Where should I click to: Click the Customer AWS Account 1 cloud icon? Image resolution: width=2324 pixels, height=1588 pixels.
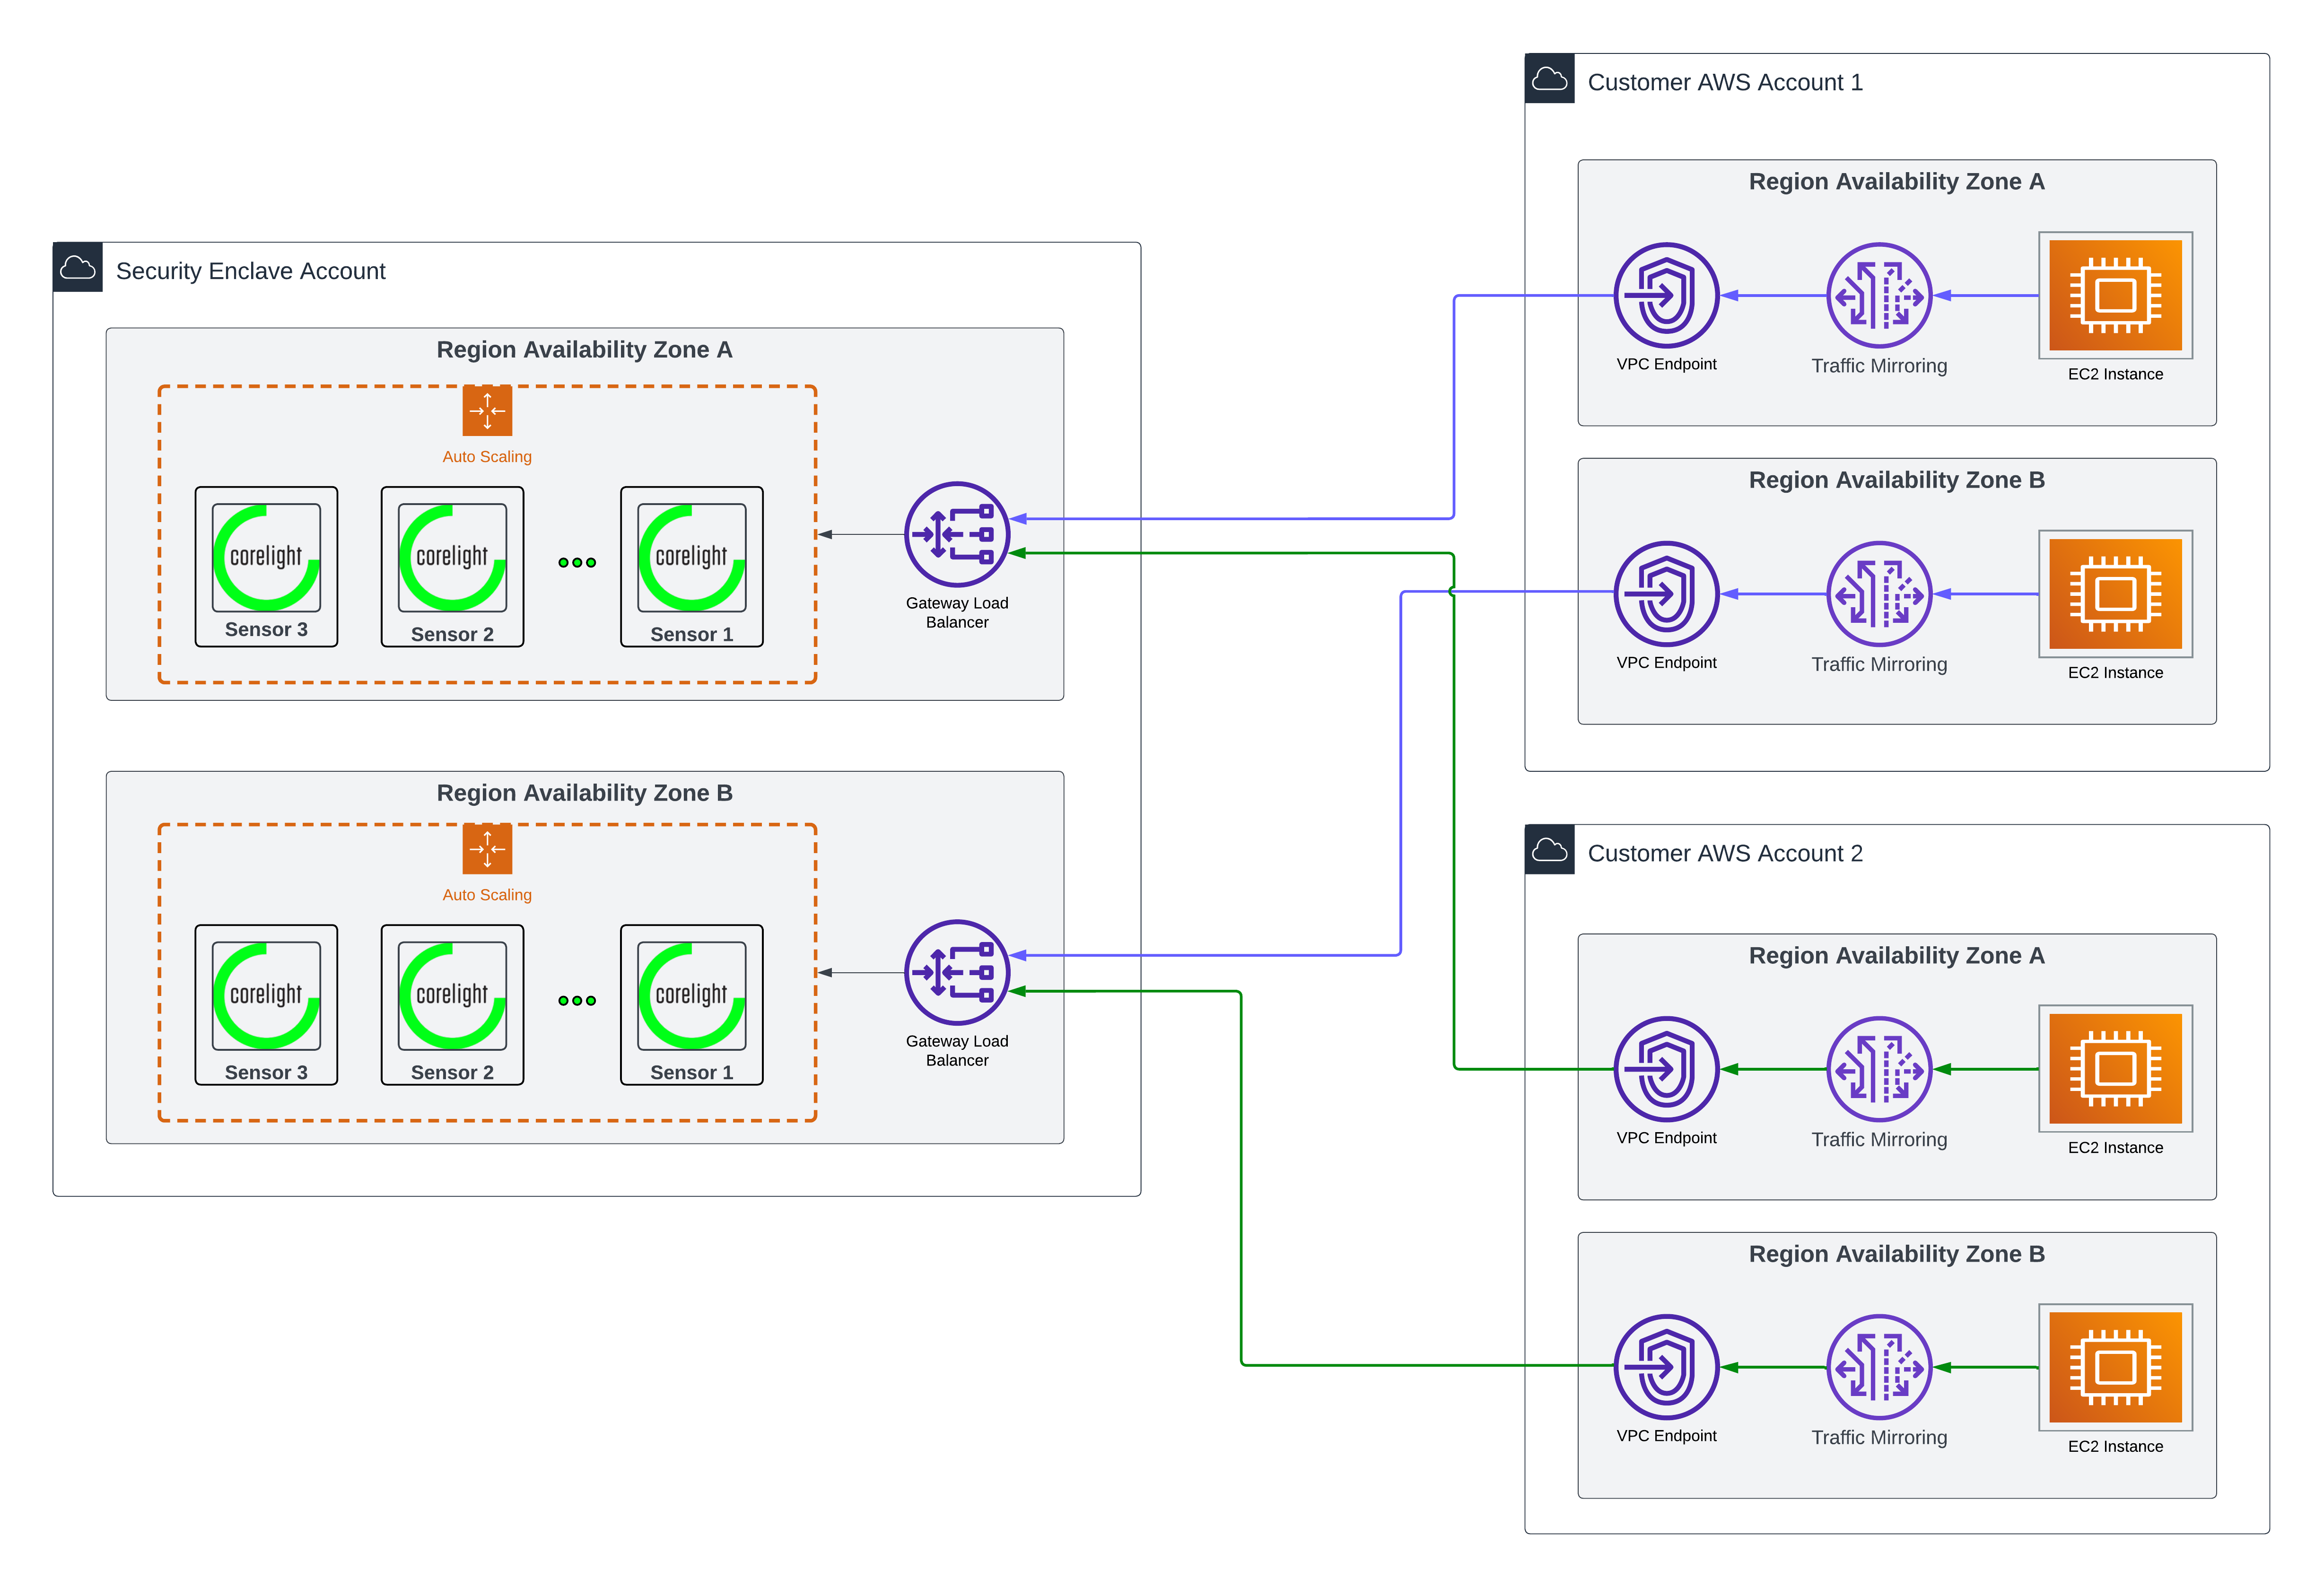(x=1549, y=79)
